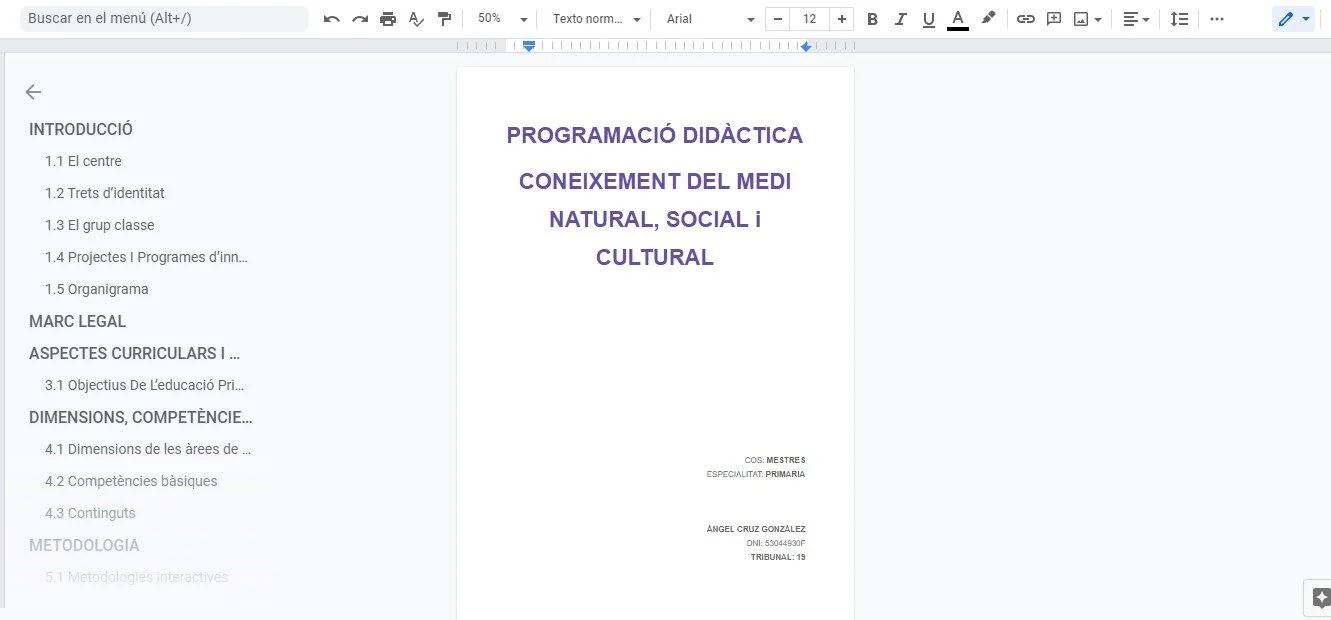Open line and paragraph spacing options
The width and height of the screenshot is (1331, 620).
tap(1180, 19)
